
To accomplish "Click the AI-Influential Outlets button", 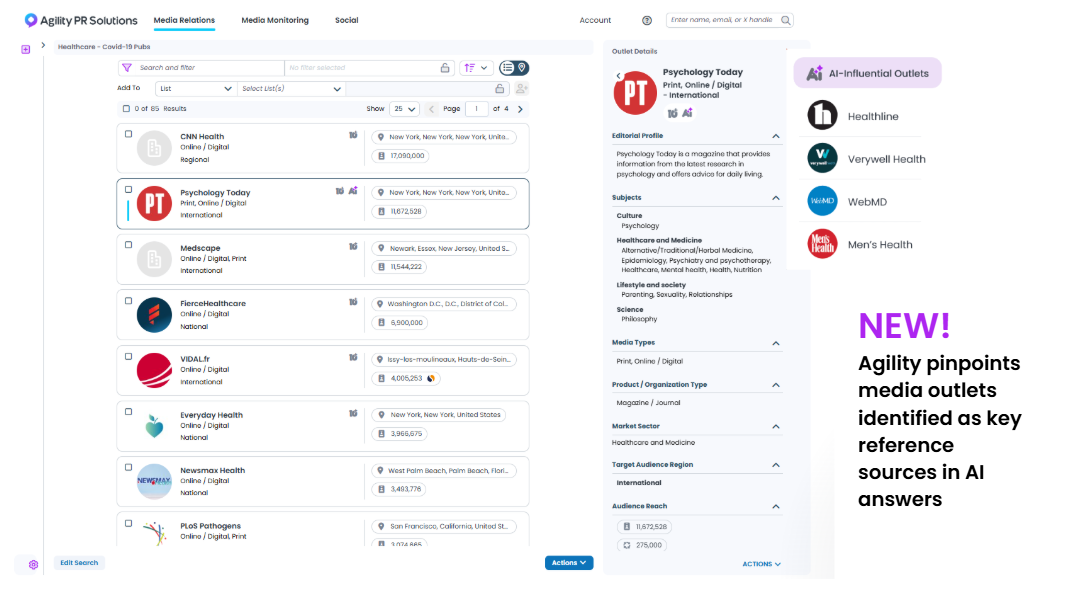I will [x=867, y=73].
